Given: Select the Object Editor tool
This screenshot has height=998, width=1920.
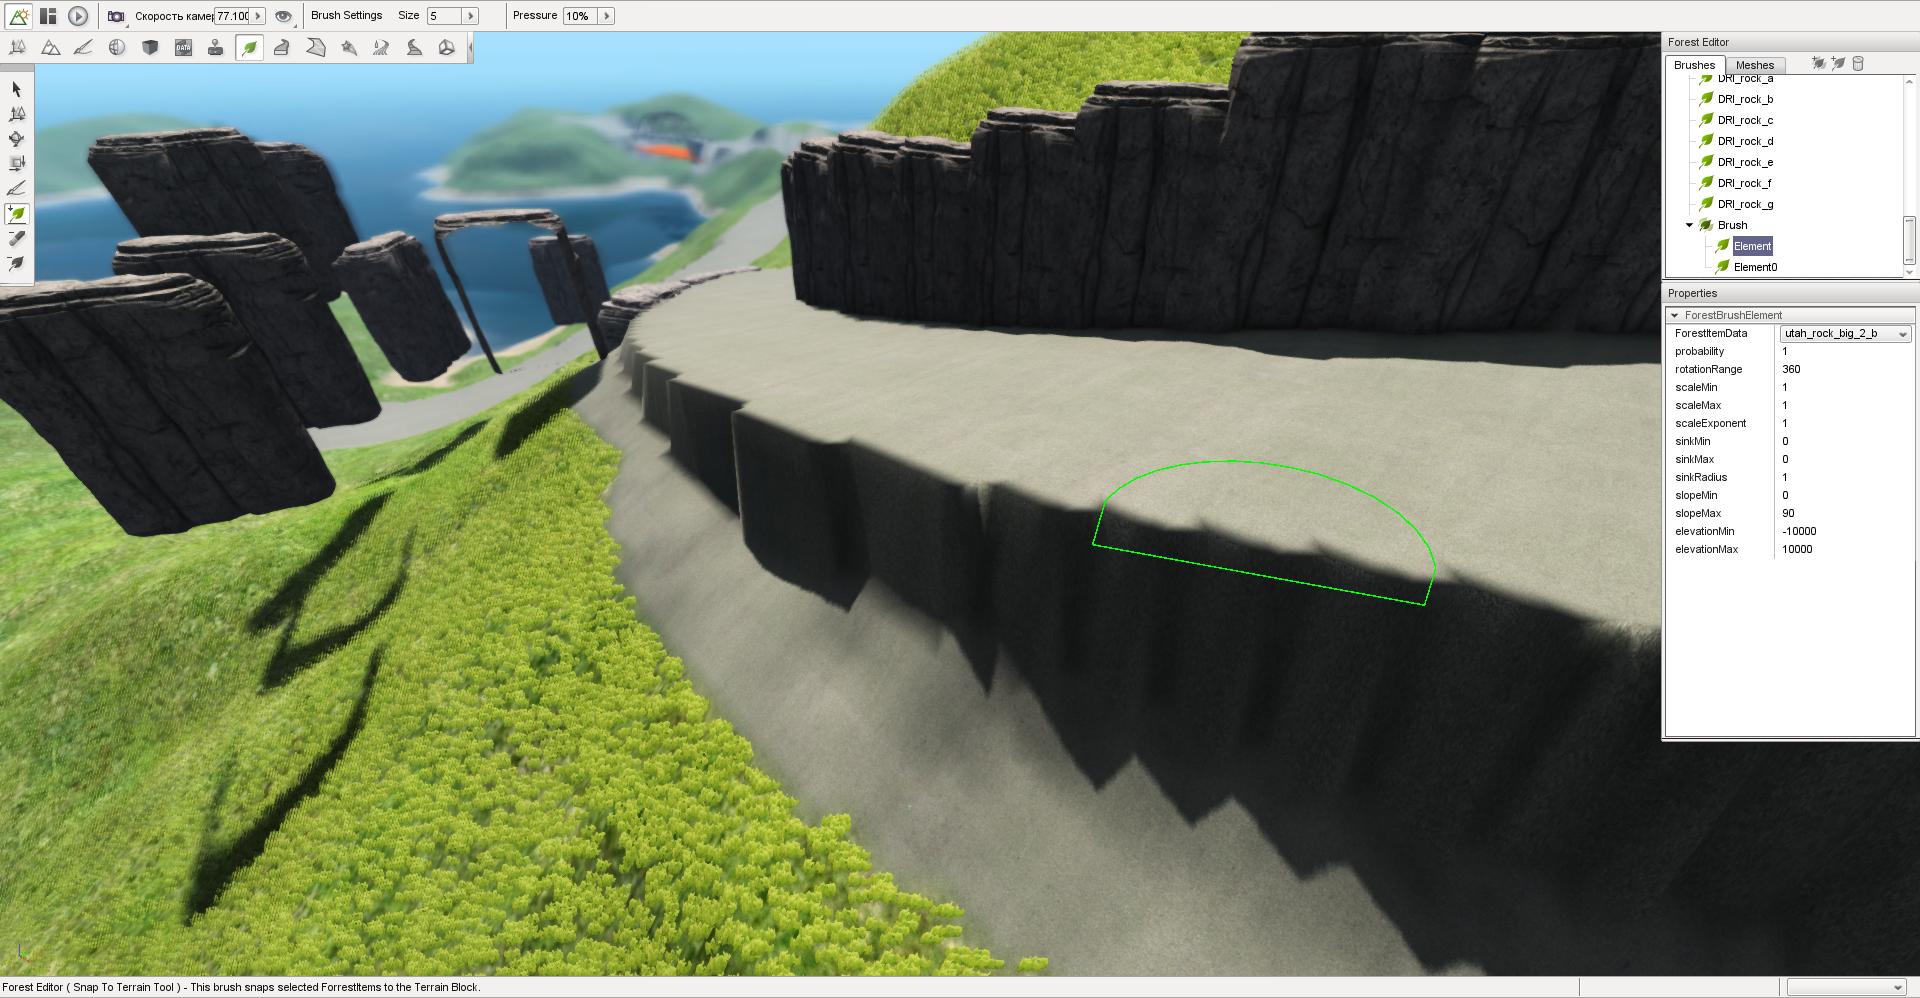Looking at the screenshot, I should [17, 47].
